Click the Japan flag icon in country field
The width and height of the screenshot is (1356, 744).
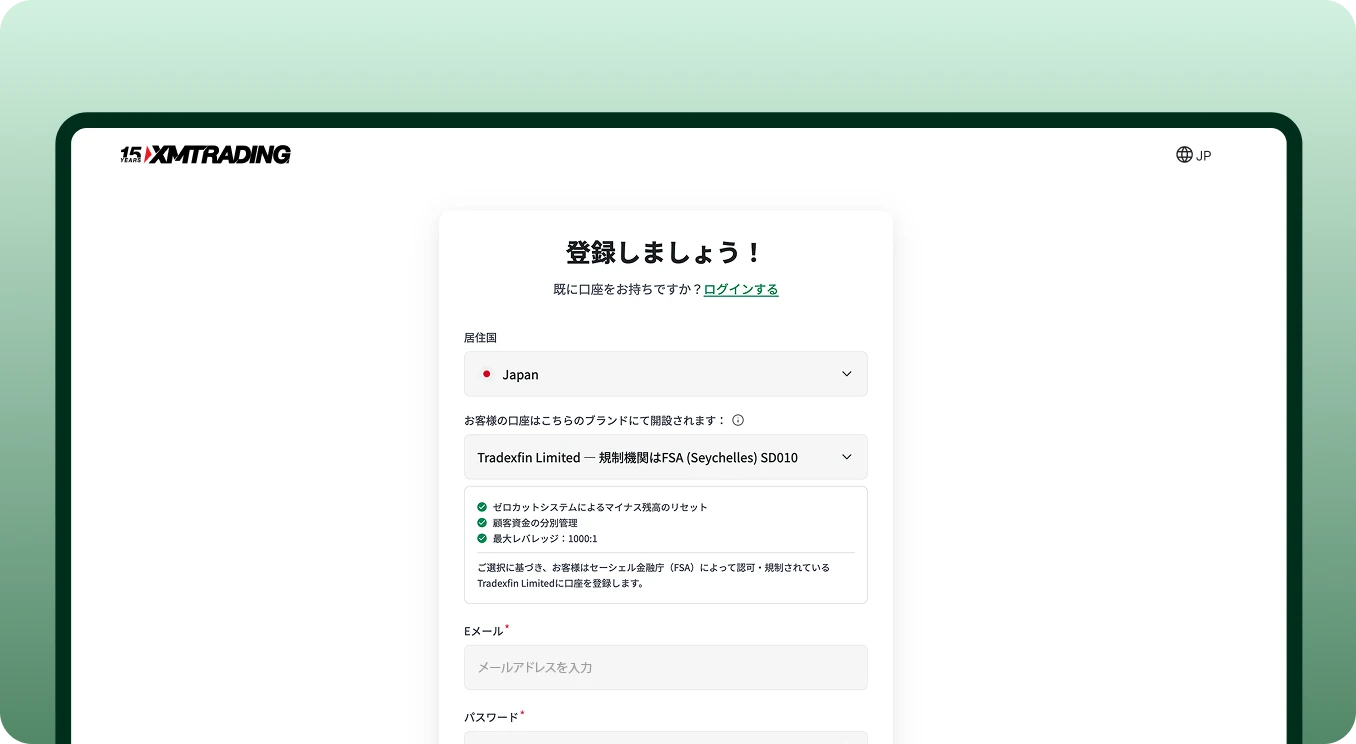pyautogui.click(x=487, y=373)
